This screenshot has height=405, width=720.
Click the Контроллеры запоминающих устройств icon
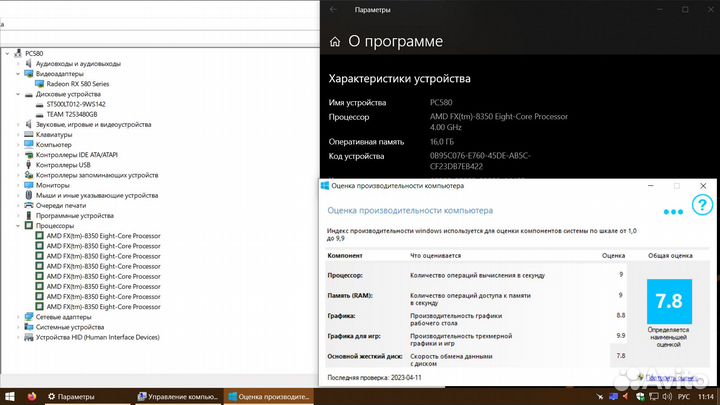28,175
